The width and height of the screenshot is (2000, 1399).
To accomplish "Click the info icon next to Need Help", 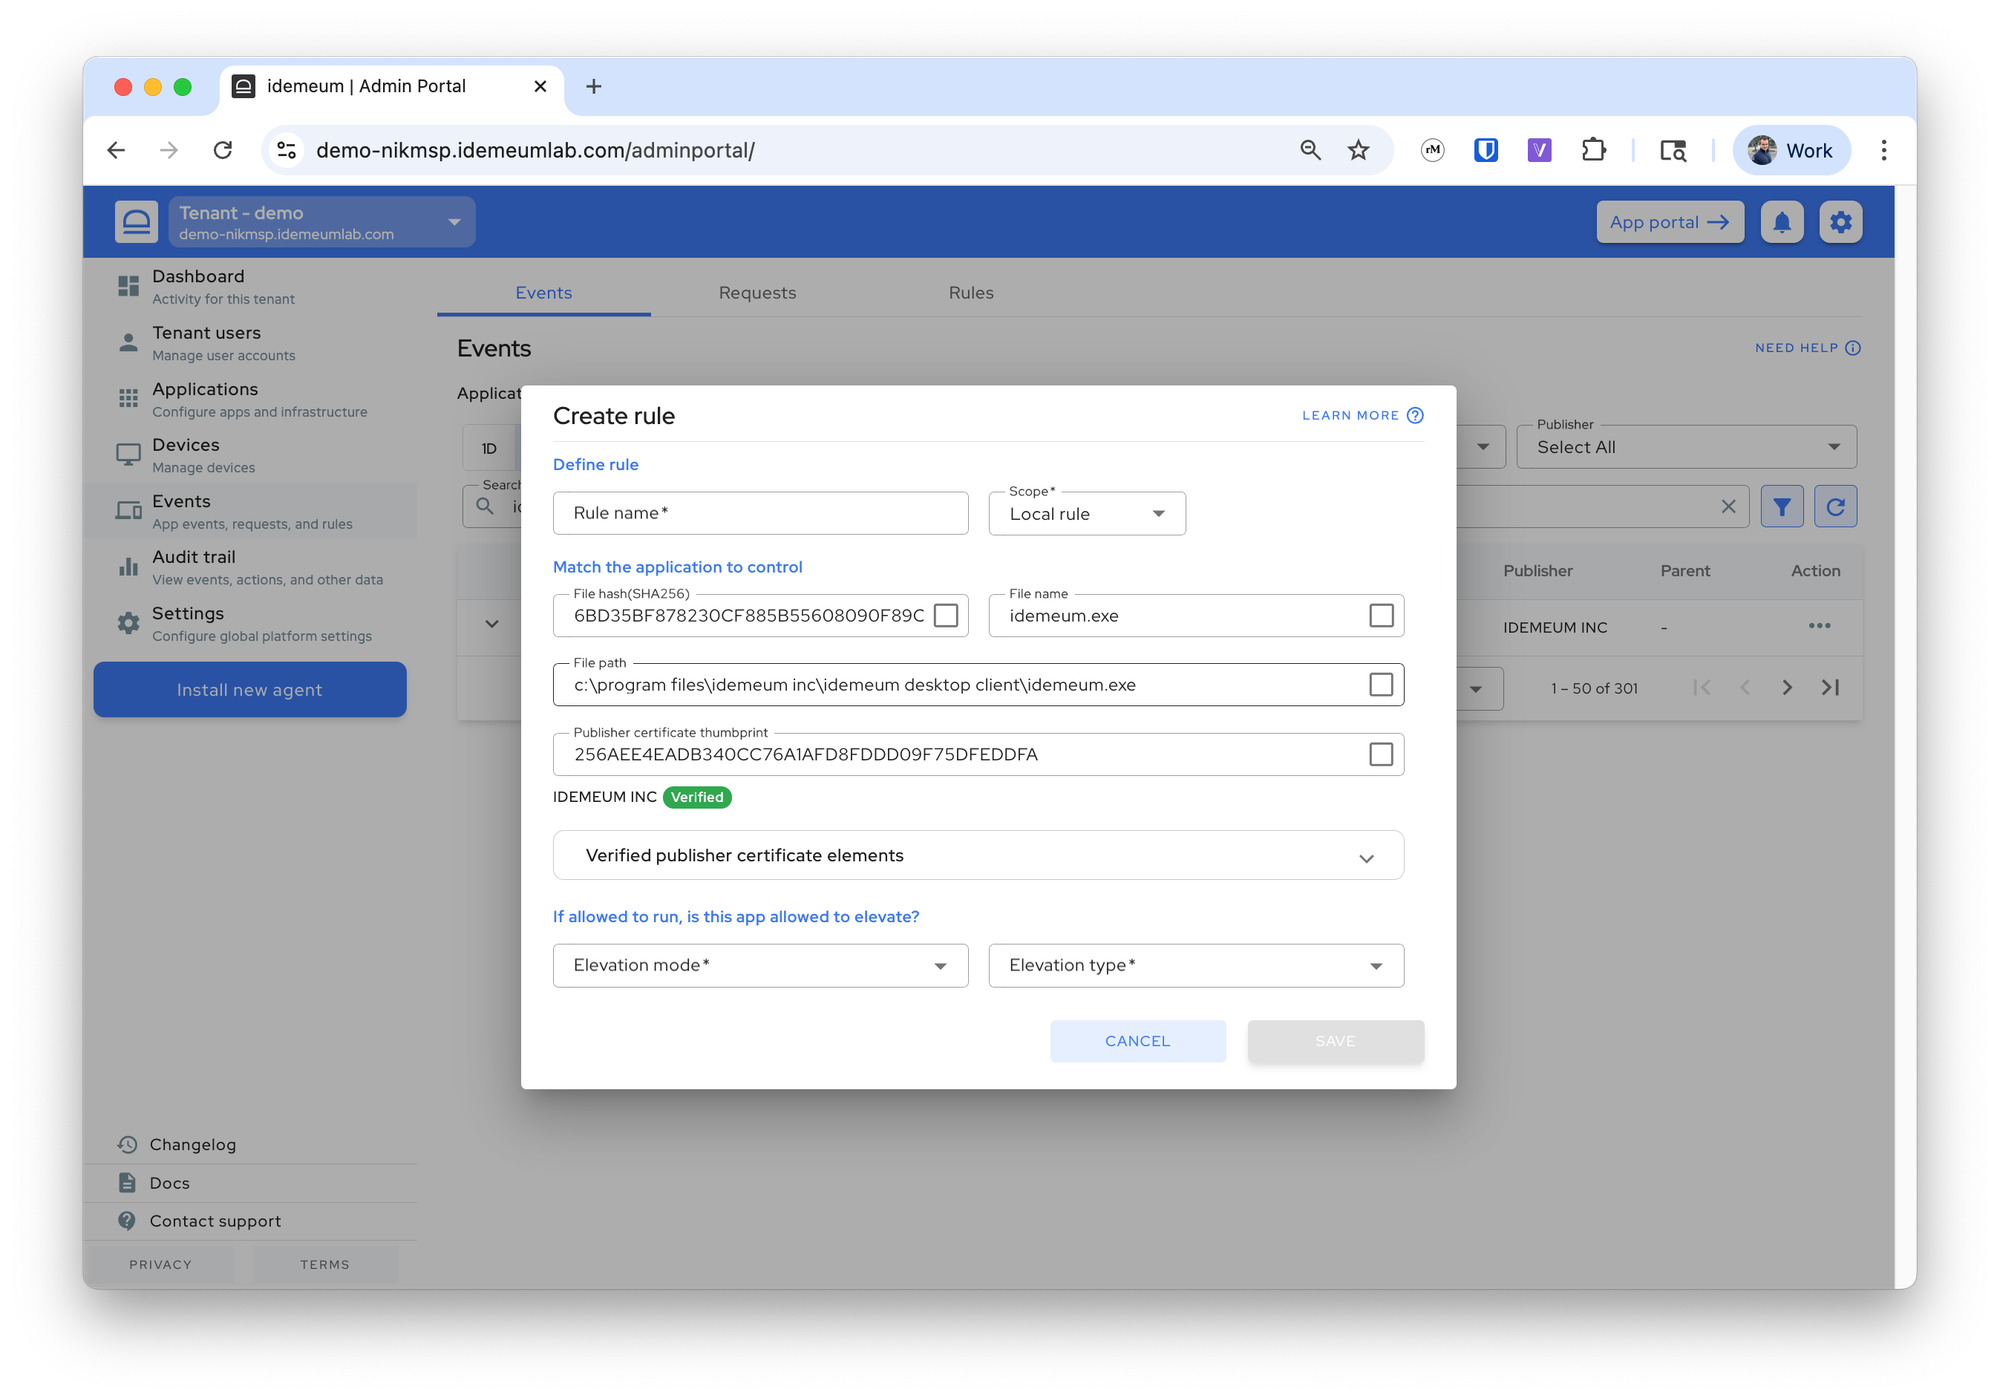I will (1853, 348).
